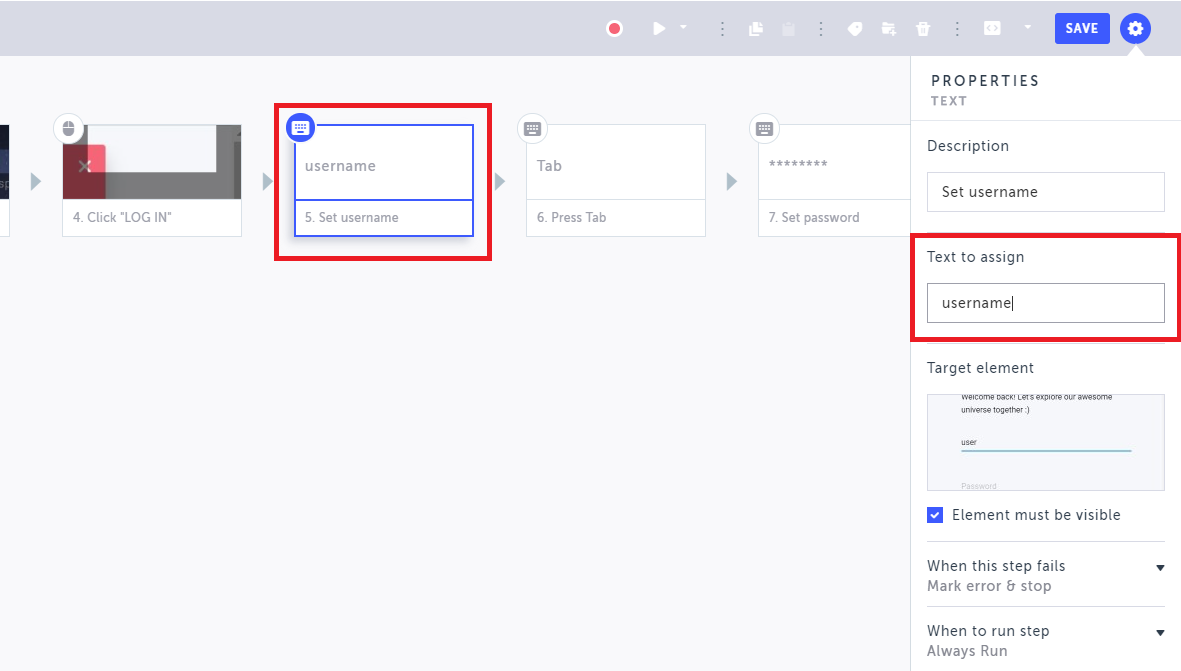Copy the selected step using the copy icon
The width and height of the screenshot is (1181, 671).
(x=756, y=29)
